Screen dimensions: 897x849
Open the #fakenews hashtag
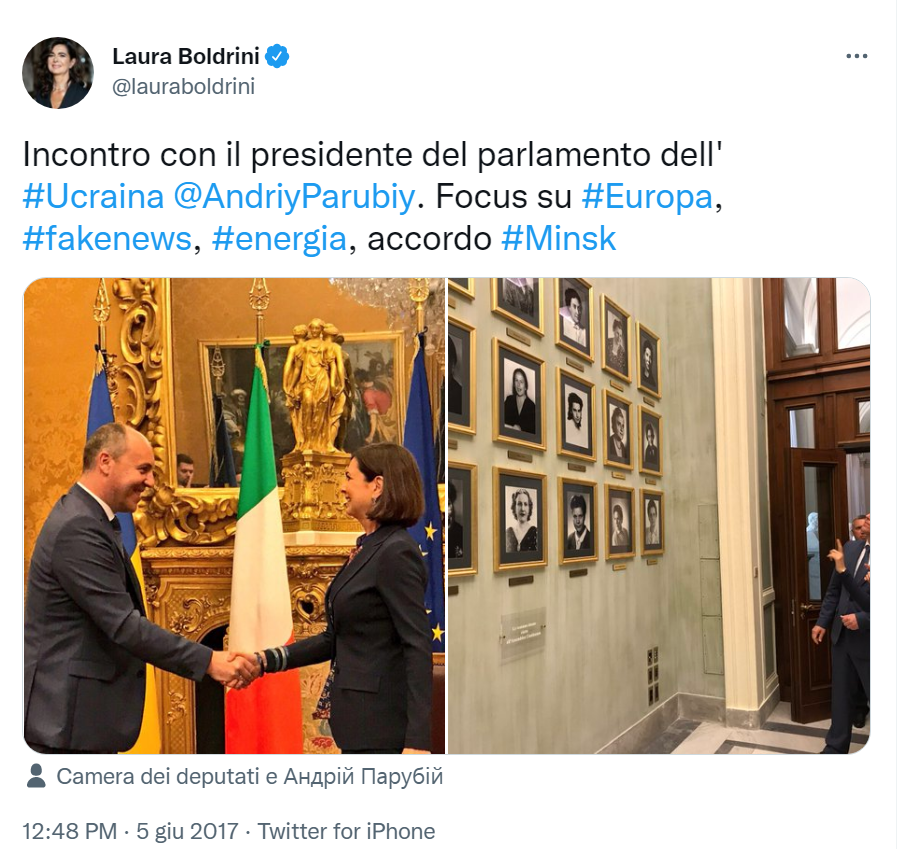point(106,239)
